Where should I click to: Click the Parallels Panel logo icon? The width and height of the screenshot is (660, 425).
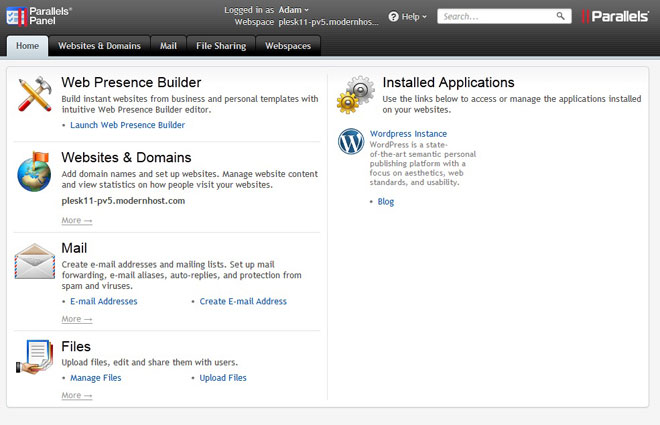point(17,16)
